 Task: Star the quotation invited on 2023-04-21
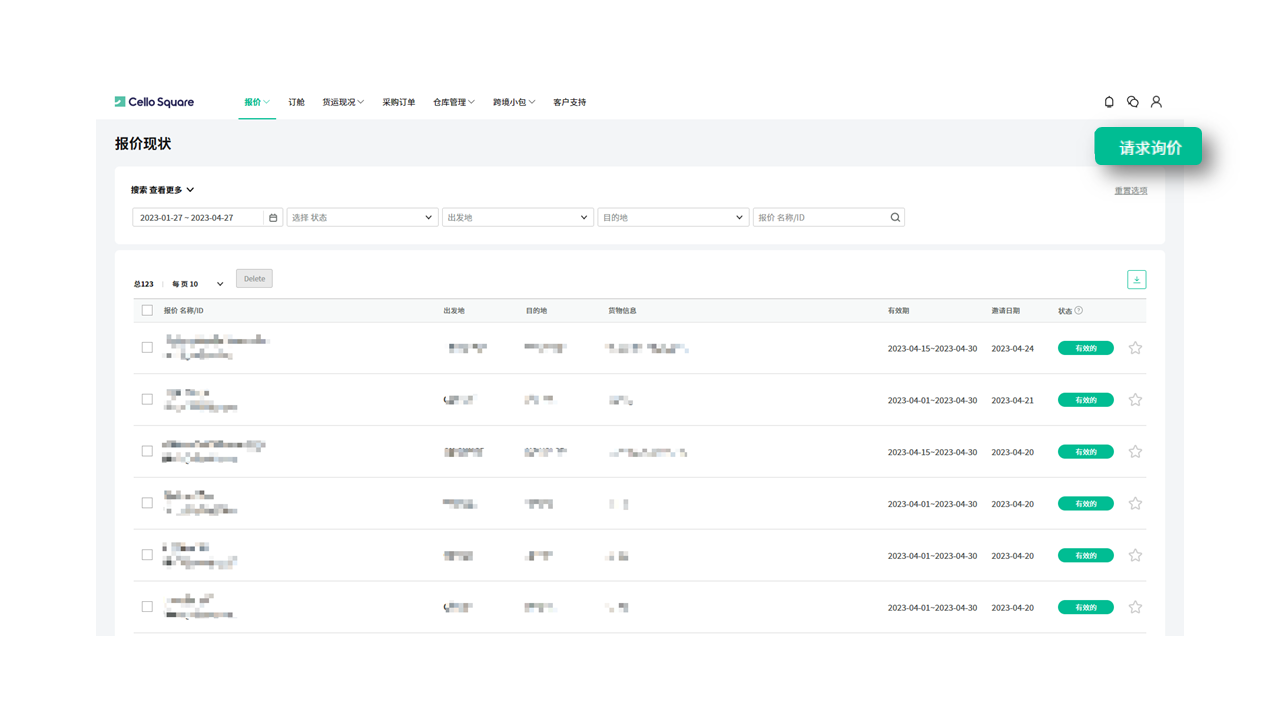[1135, 400]
